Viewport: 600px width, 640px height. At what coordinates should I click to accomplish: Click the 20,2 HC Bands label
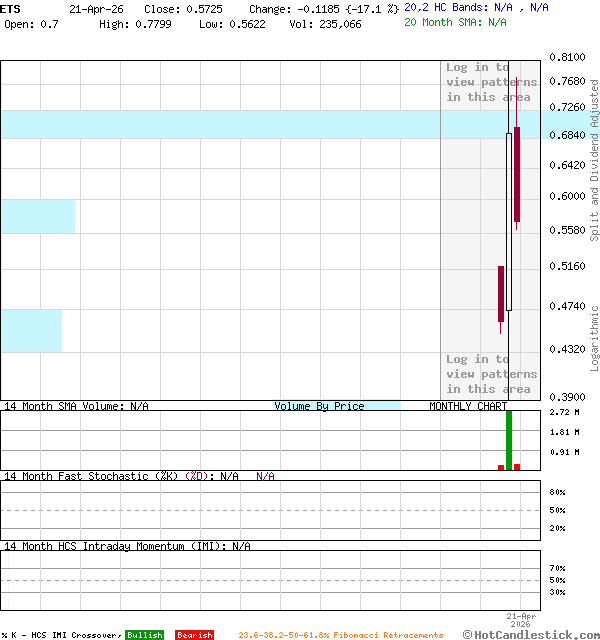(441, 7)
